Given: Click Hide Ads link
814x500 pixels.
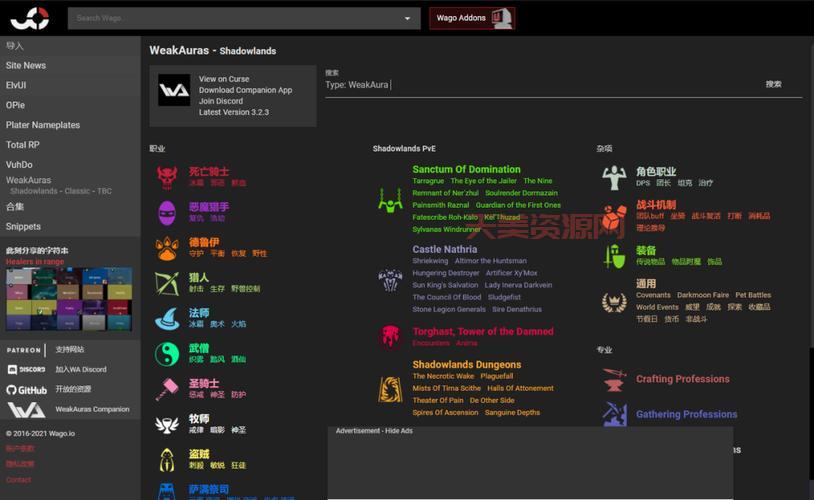Looking at the screenshot, I should pos(399,431).
